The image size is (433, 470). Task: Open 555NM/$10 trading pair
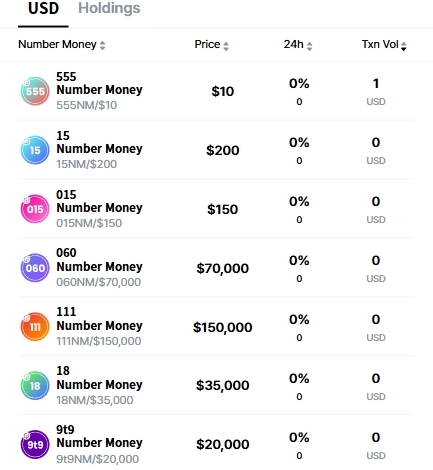(86, 105)
